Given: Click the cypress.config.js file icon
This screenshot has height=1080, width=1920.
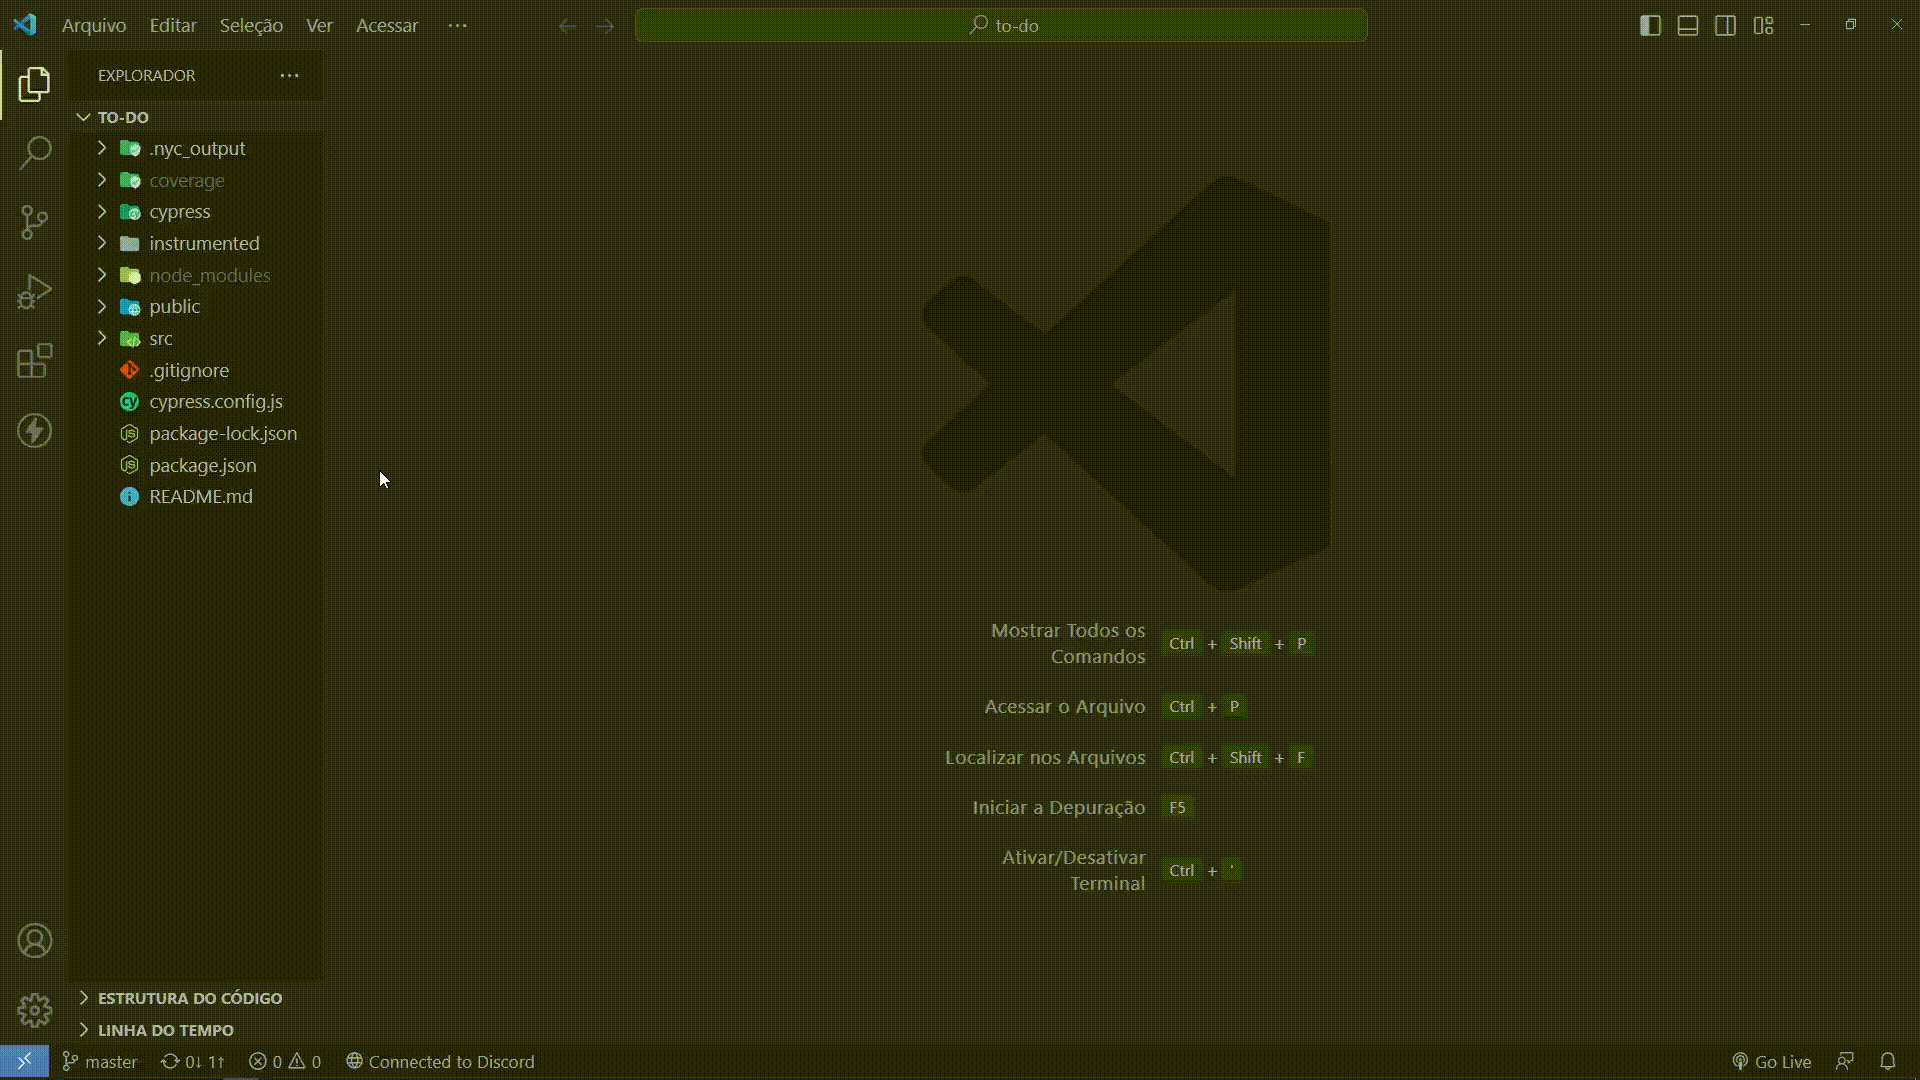Looking at the screenshot, I should (x=130, y=402).
